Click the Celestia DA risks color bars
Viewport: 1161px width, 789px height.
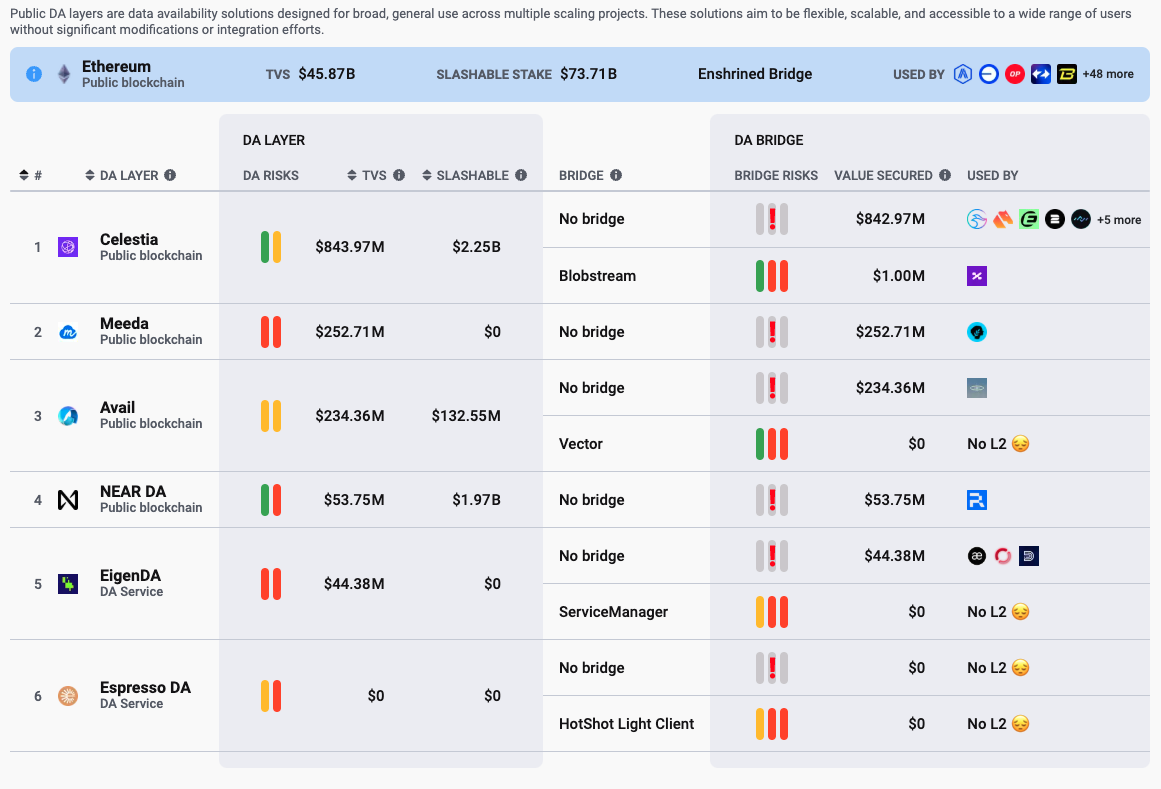[271, 247]
